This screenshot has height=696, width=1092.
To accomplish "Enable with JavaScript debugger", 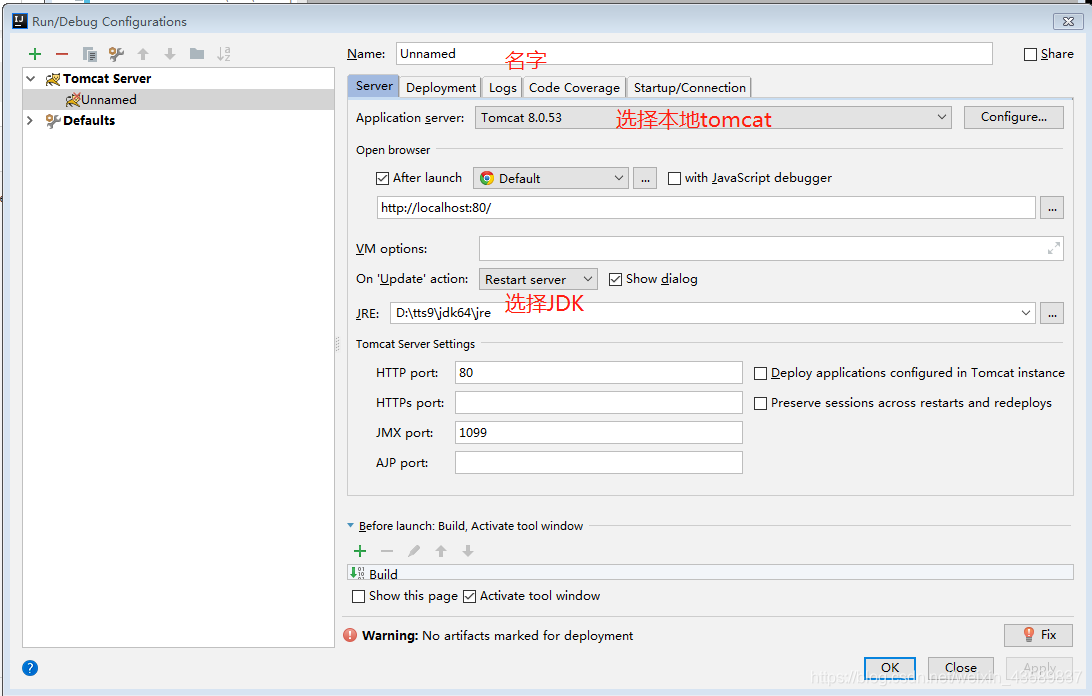I will (x=674, y=178).
